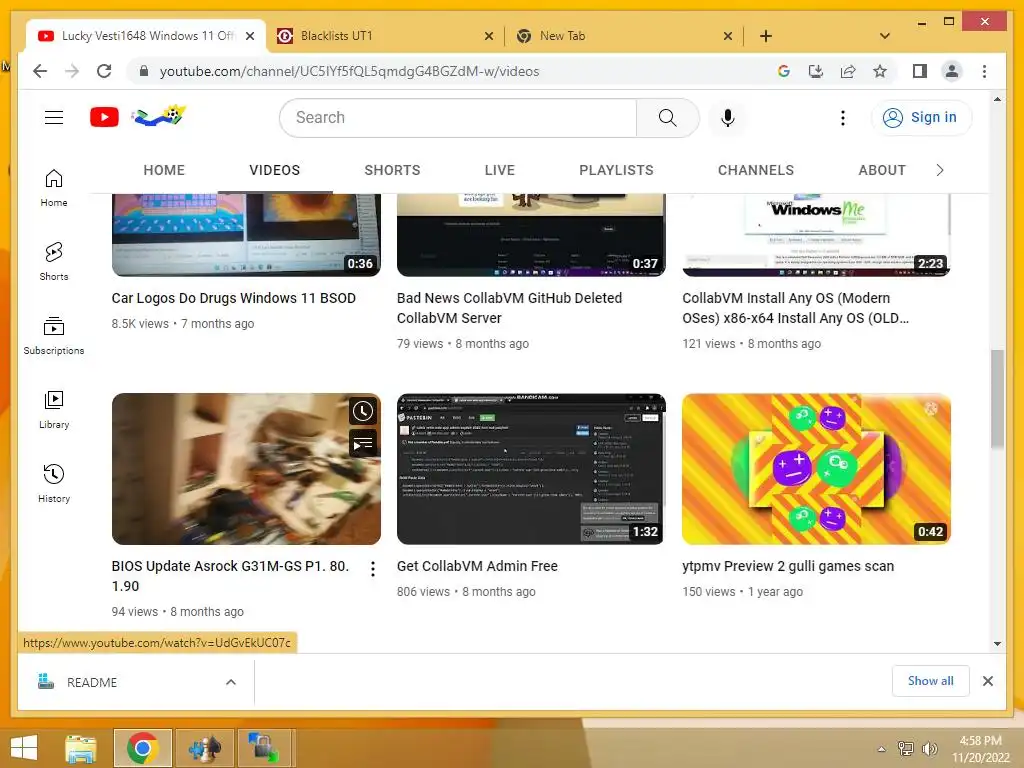Click the Windows Me video thumbnail
The height and width of the screenshot is (768, 1024).
(816, 235)
